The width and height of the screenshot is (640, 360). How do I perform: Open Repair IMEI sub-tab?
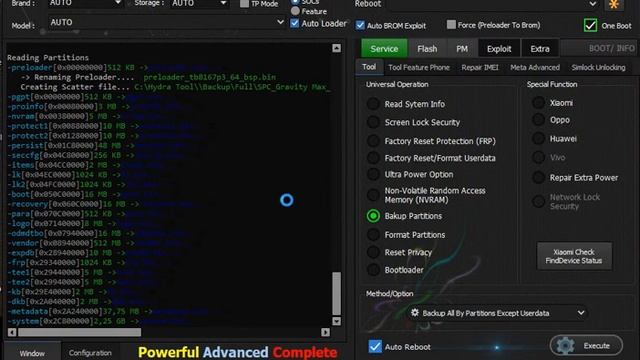[480, 67]
